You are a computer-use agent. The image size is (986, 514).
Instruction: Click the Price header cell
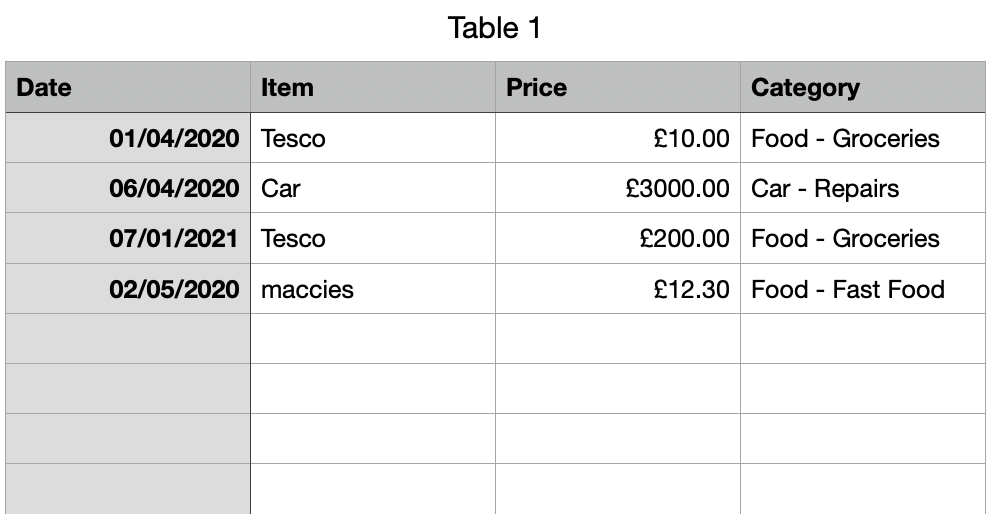tap(617, 88)
